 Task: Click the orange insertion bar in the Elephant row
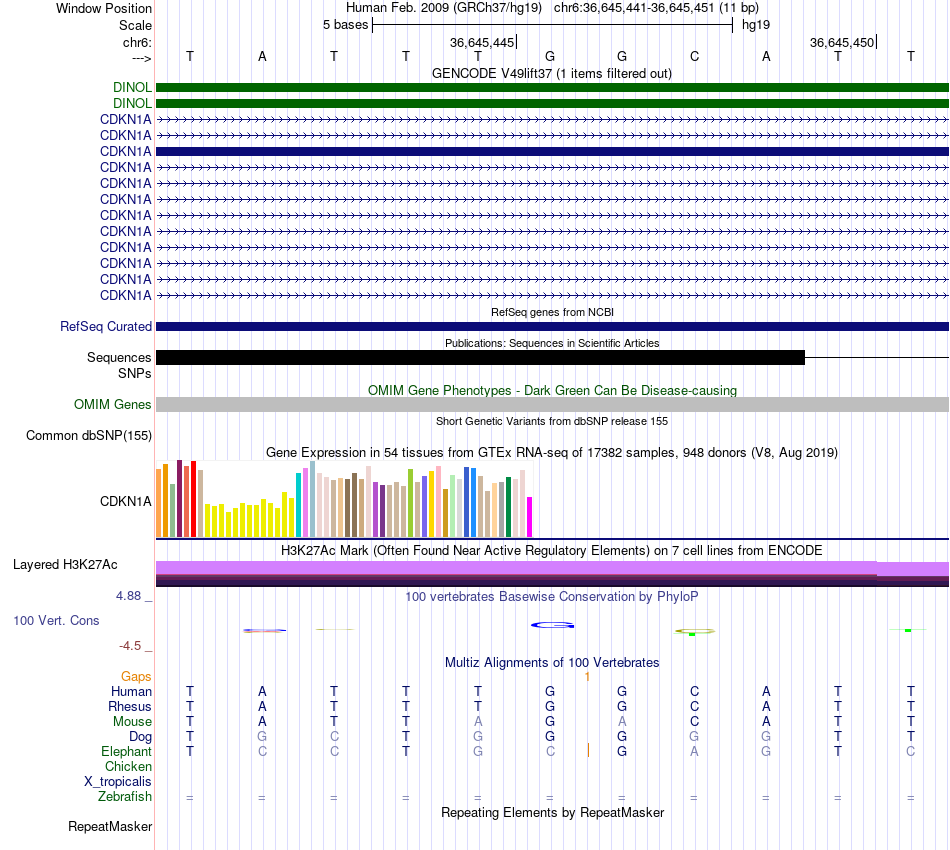pos(588,751)
